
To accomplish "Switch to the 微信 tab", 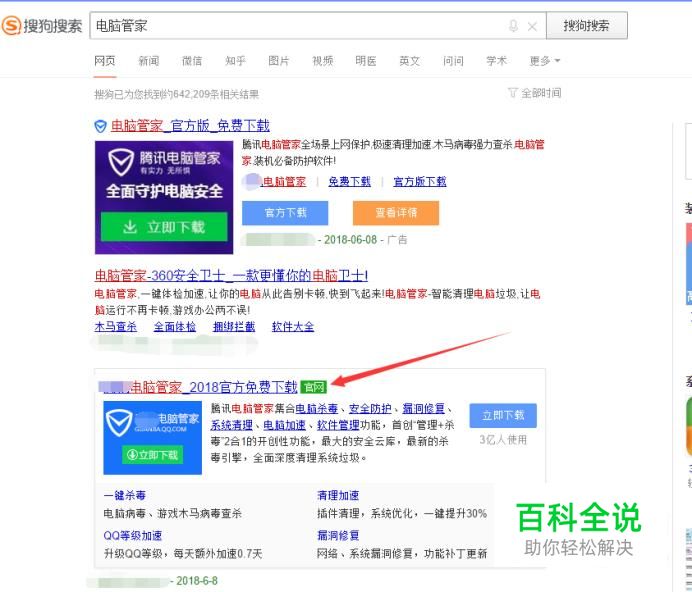I will (x=192, y=61).
